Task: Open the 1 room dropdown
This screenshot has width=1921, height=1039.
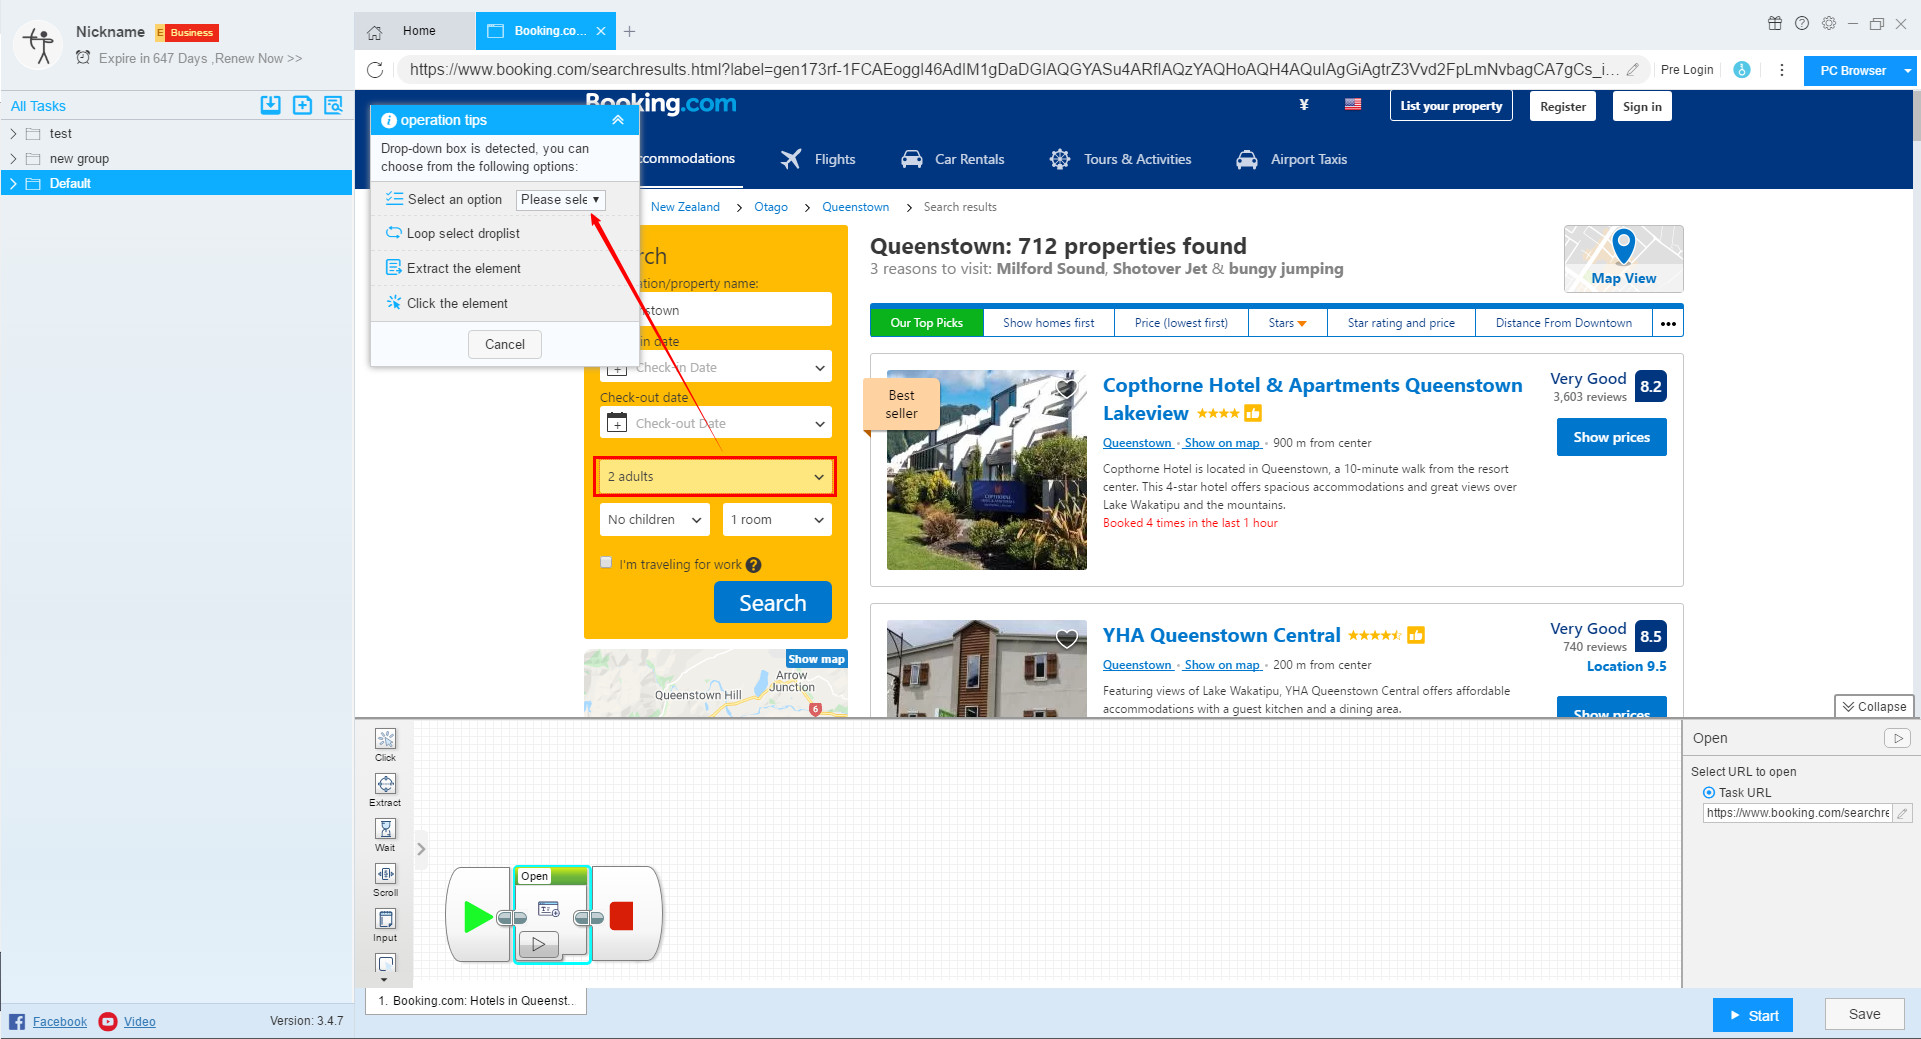Action: coord(777,520)
